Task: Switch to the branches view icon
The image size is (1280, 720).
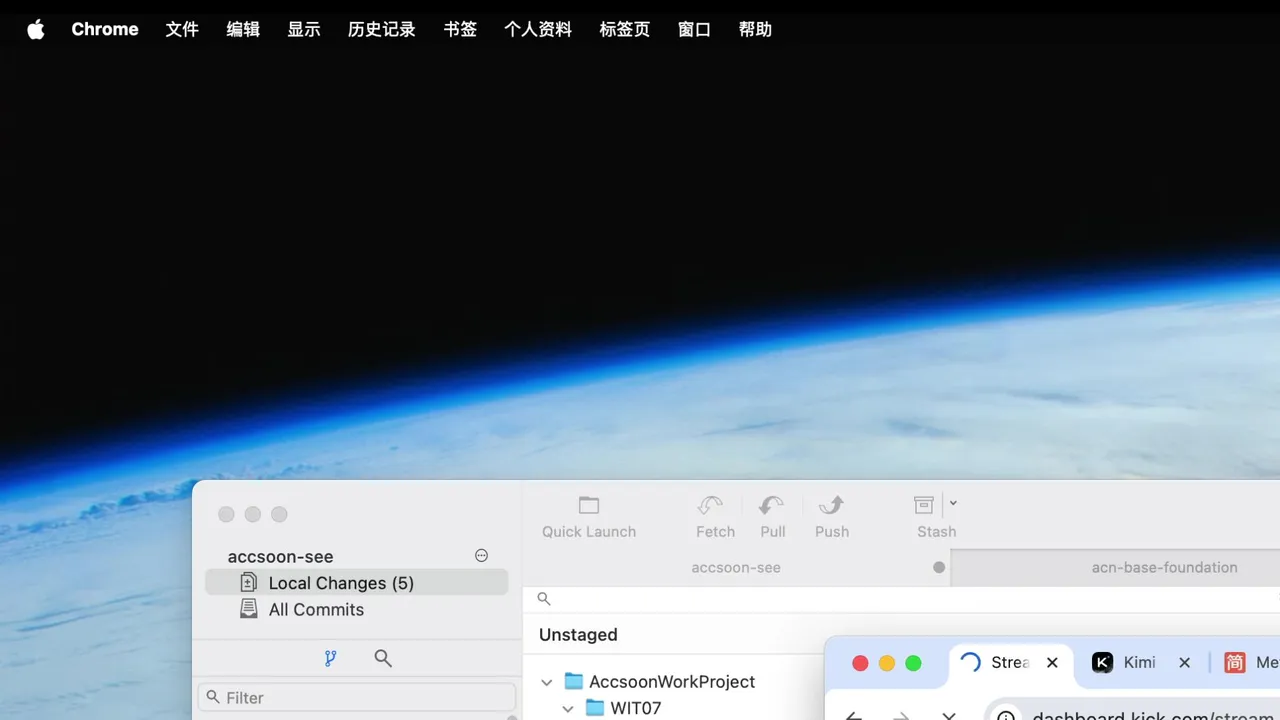Action: pos(330,658)
